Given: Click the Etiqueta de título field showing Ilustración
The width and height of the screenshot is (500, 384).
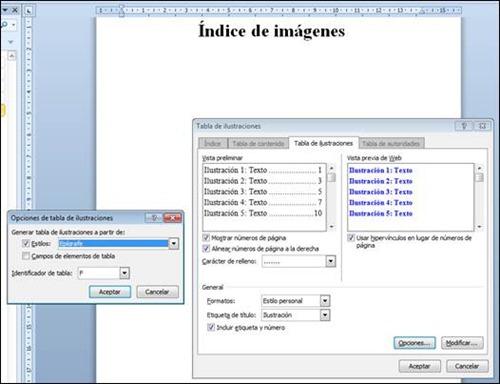Looking at the screenshot, I should tap(291, 315).
